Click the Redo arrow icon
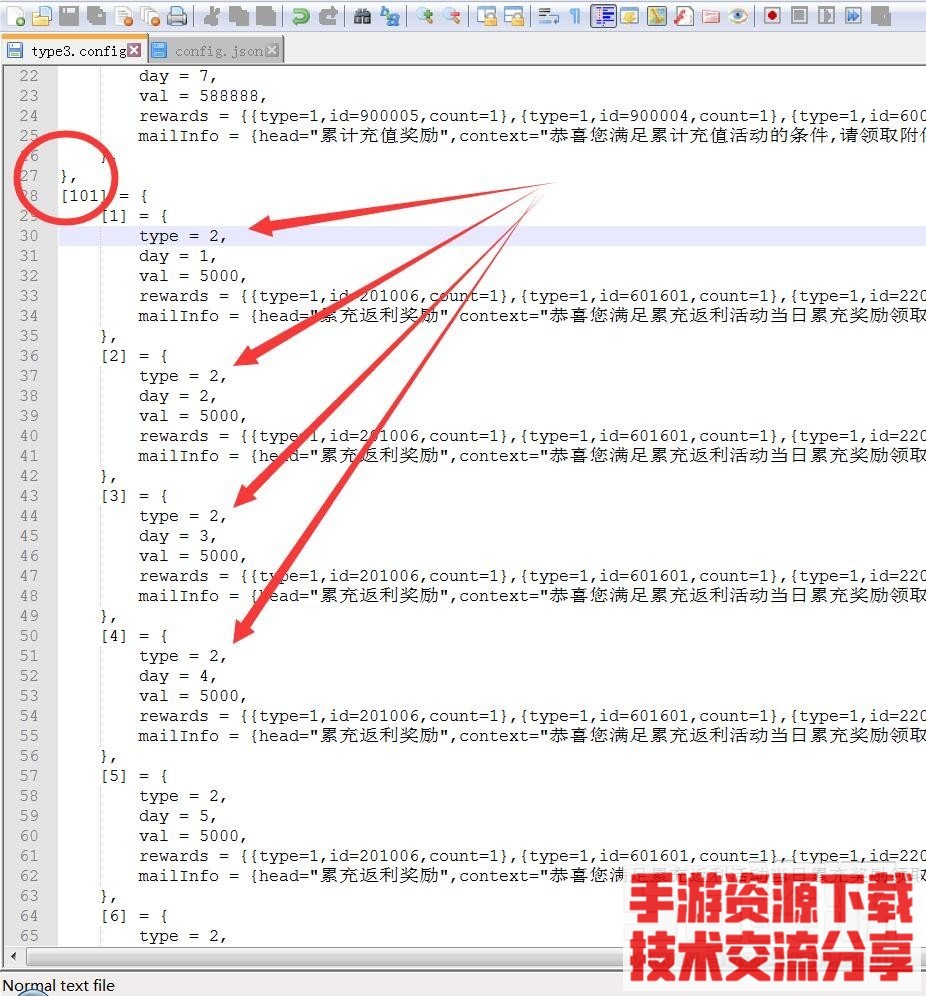The image size is (926, 996). (x=327, y=16)
